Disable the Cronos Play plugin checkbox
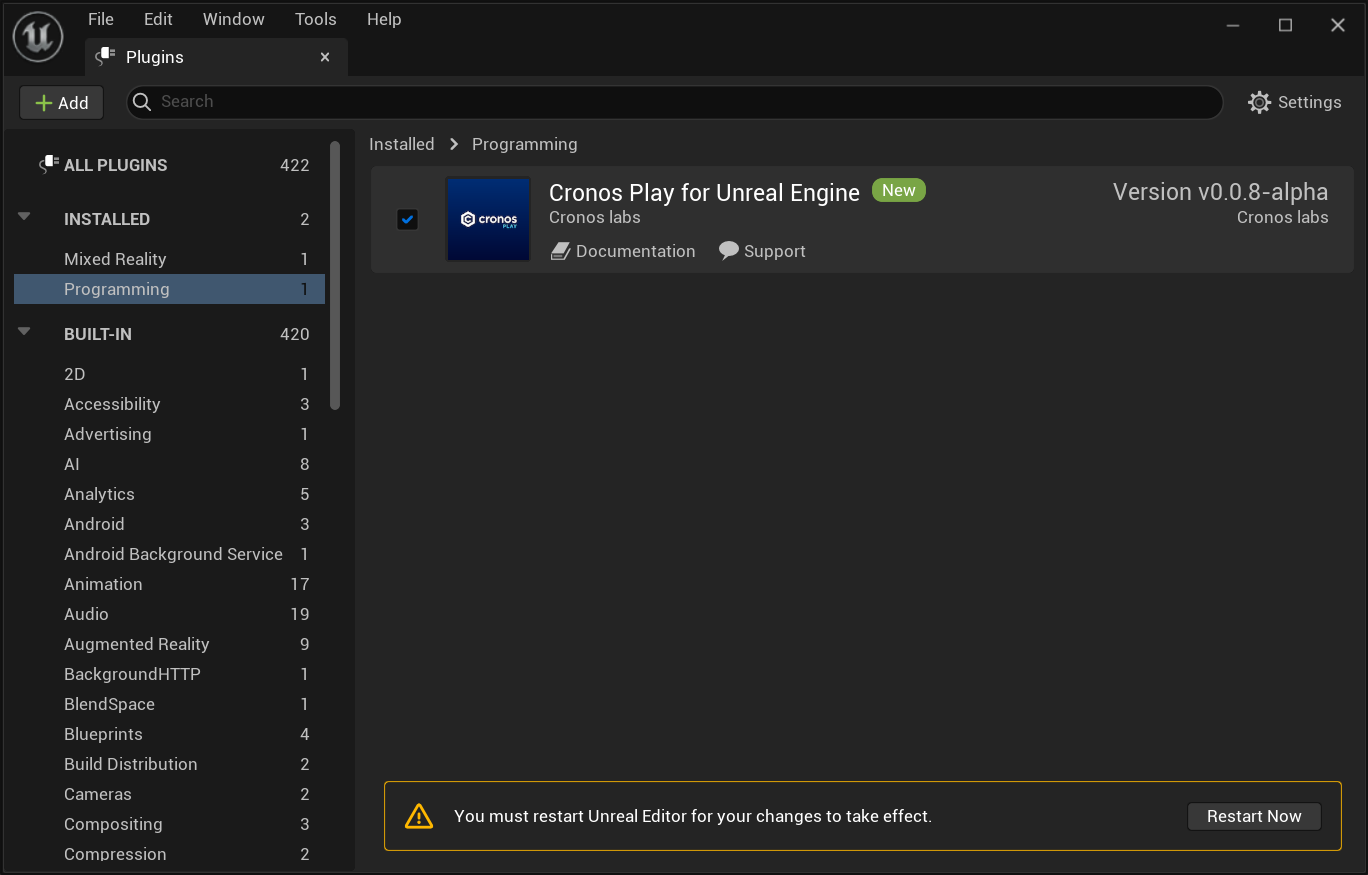Image resolution: width=1368 pixels, height=875 pixels. point(407,219)
